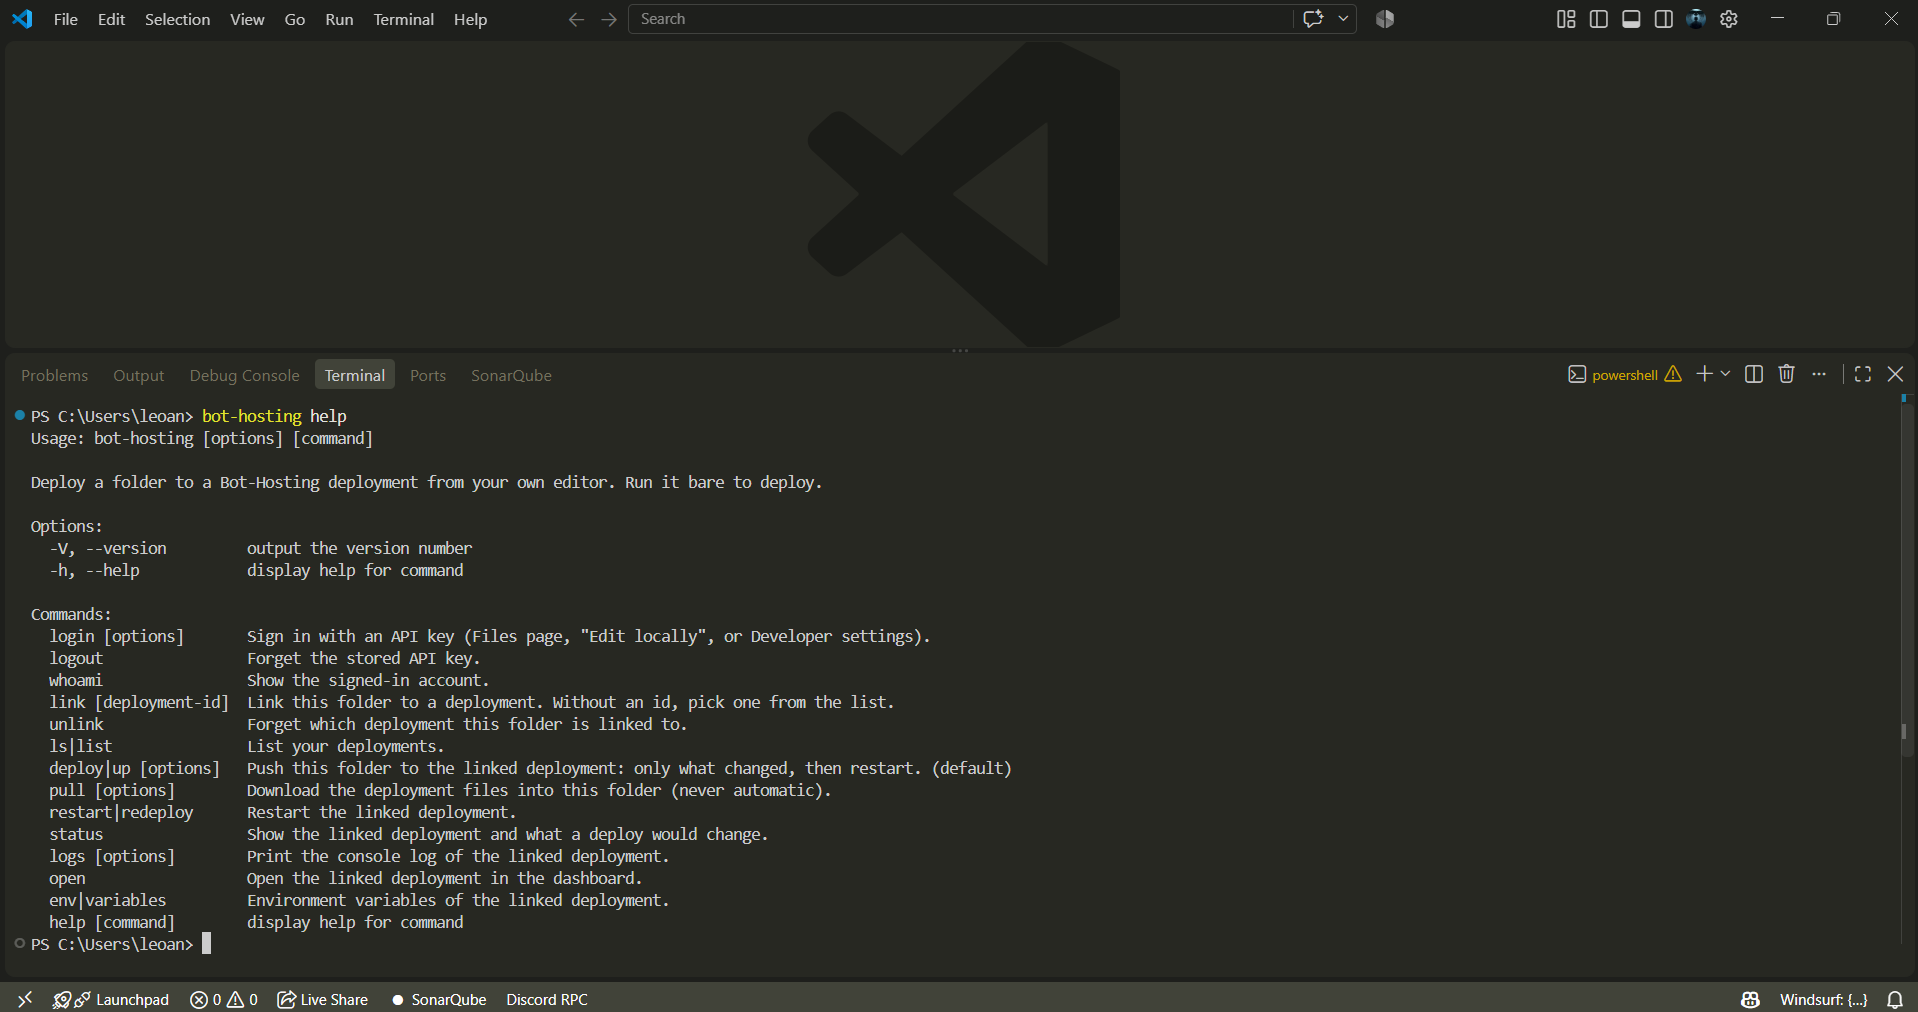This screenshot has height=1012, width=1918.
Task: Open the Copilot status icon
Action: [1750, 999]
